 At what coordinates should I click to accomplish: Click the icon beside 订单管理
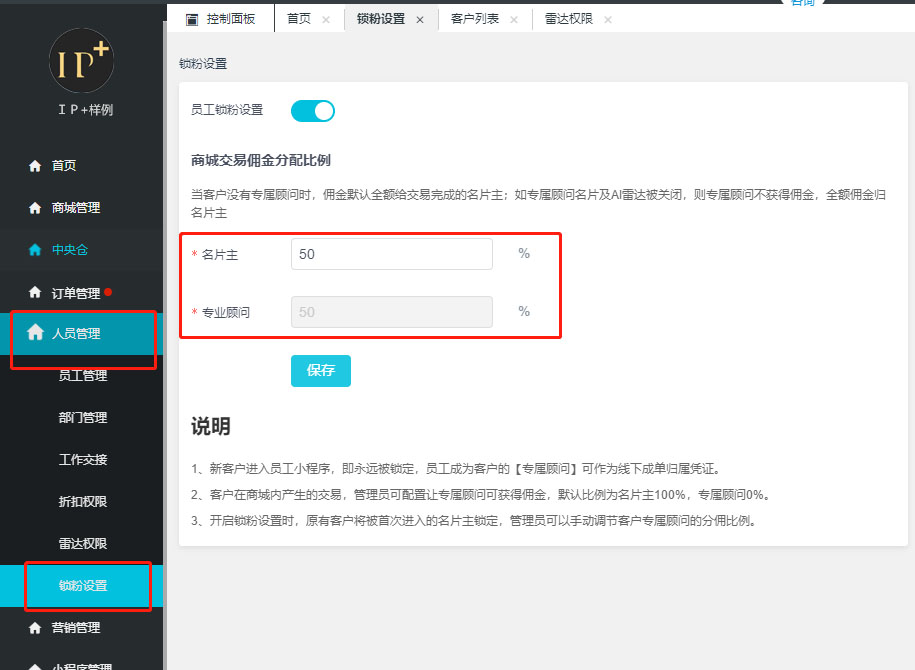coord(35,293)
